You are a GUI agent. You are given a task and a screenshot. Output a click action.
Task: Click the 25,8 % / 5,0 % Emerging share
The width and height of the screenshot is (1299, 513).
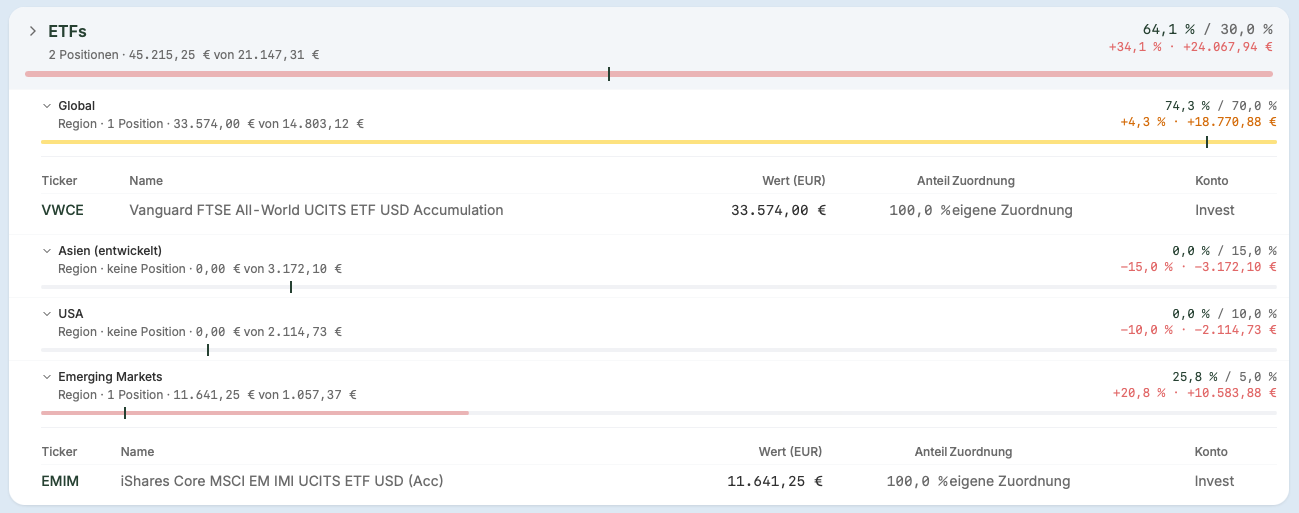click(x=1224, y=376)
